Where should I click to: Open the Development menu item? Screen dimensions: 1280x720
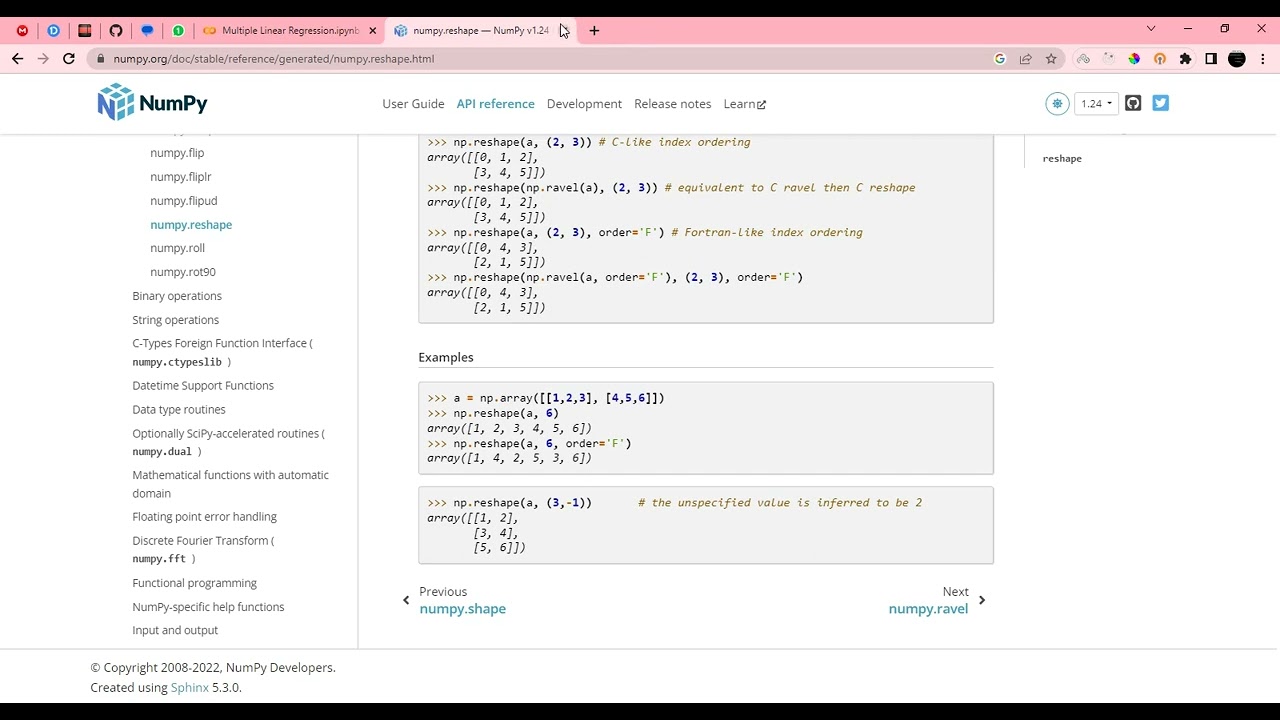click(x=584, y=104)
